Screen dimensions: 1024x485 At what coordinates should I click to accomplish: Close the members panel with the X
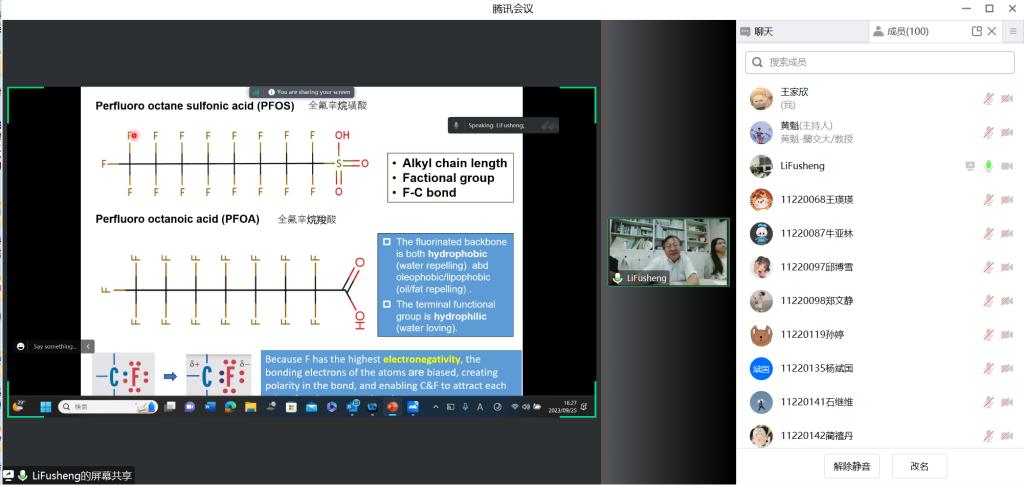pyautogui.click(x=992, y=32)
